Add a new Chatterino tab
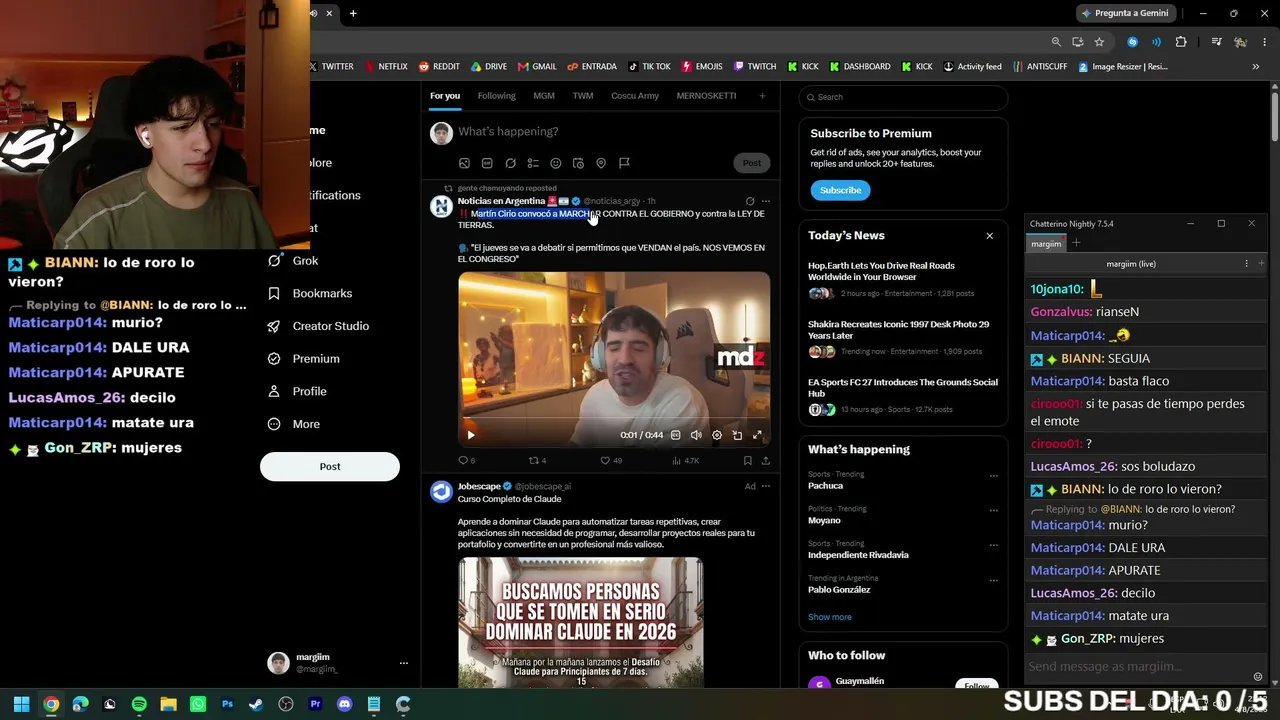Screen dimensions: 1280x720 (1076, 243)
